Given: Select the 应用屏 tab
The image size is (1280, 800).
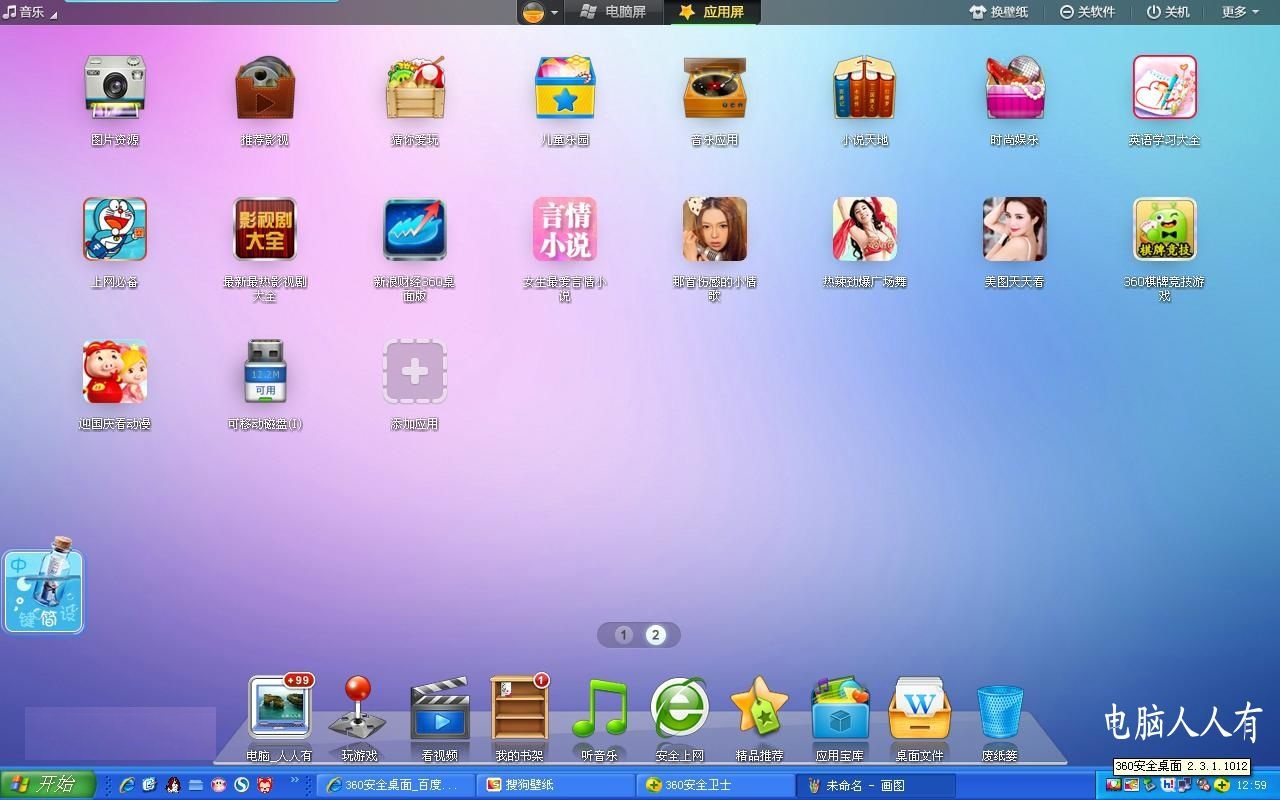Looking at the screenshot, I should (x=713, y=12).
